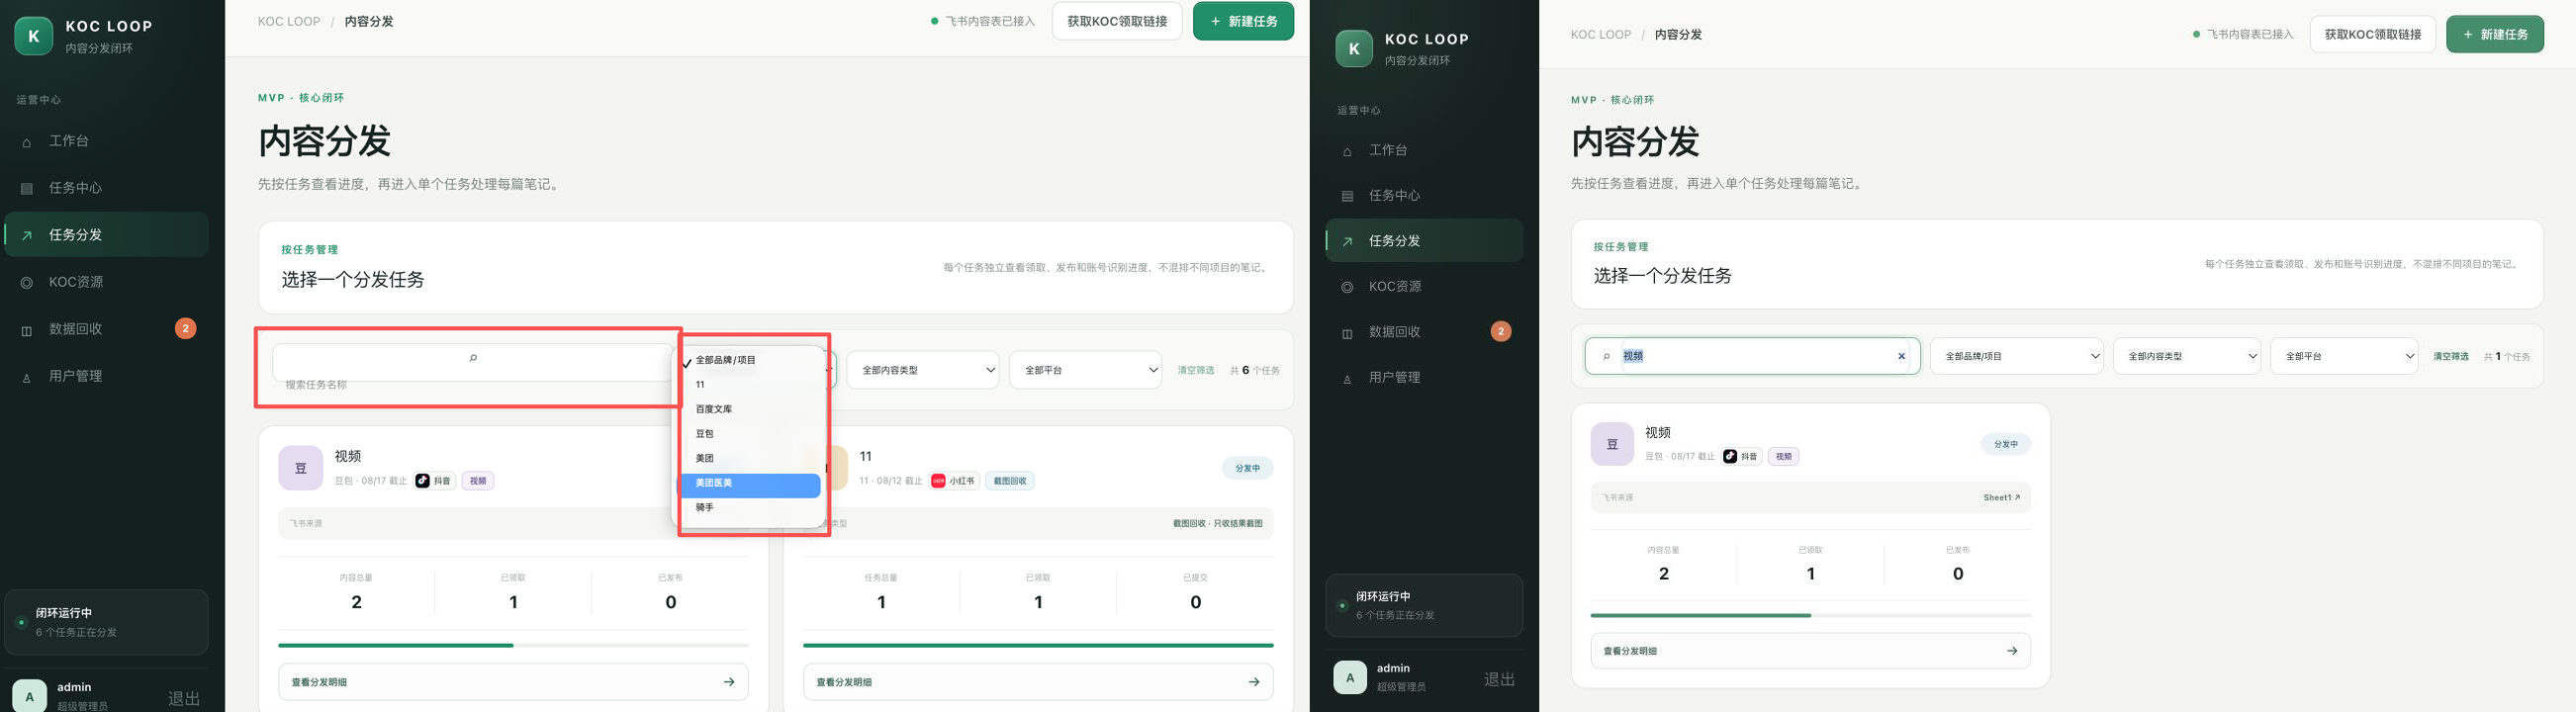Click the 分发中 status pill in right window card

2005,444
